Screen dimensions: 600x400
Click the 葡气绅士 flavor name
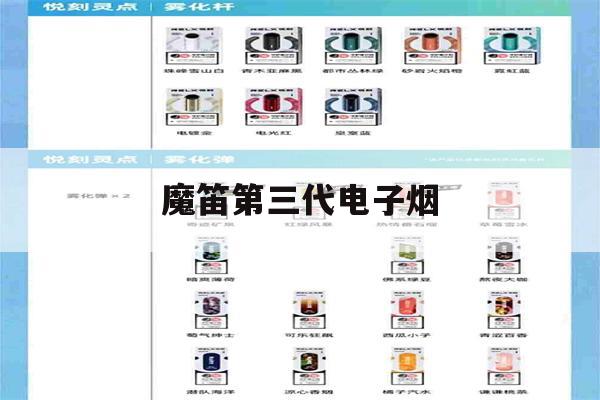point(211,335)
